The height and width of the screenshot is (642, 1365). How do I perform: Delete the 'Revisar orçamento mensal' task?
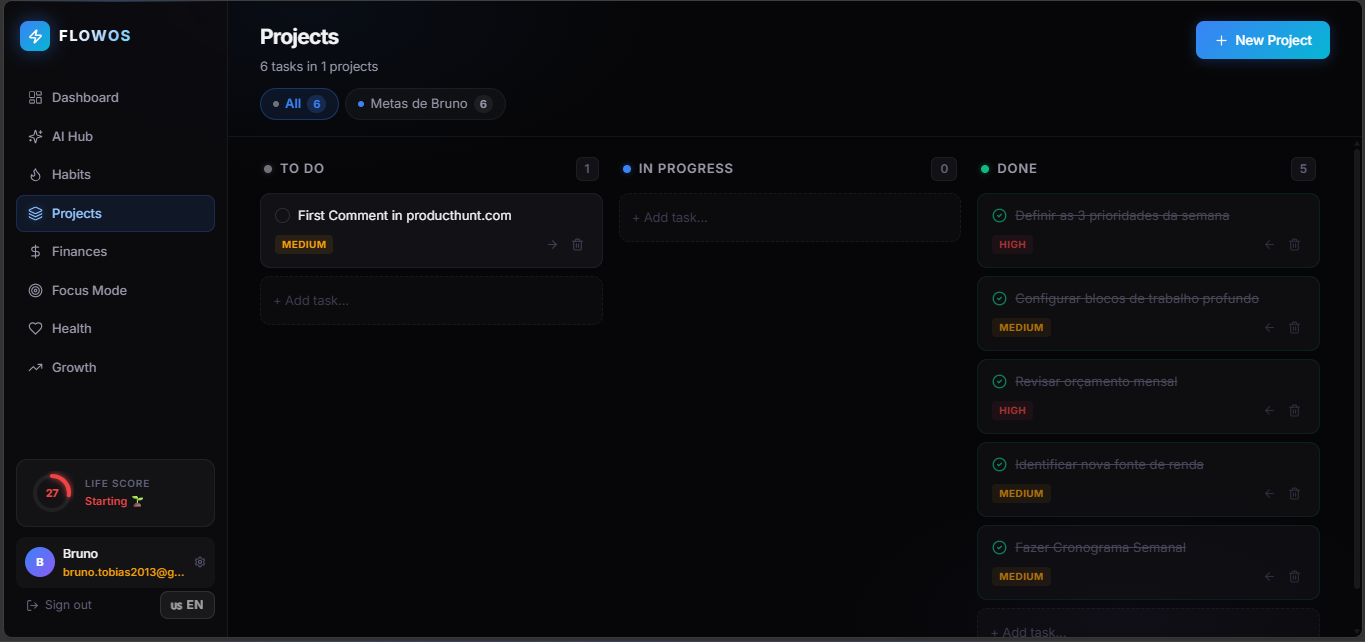click(x=1294, y=410)
